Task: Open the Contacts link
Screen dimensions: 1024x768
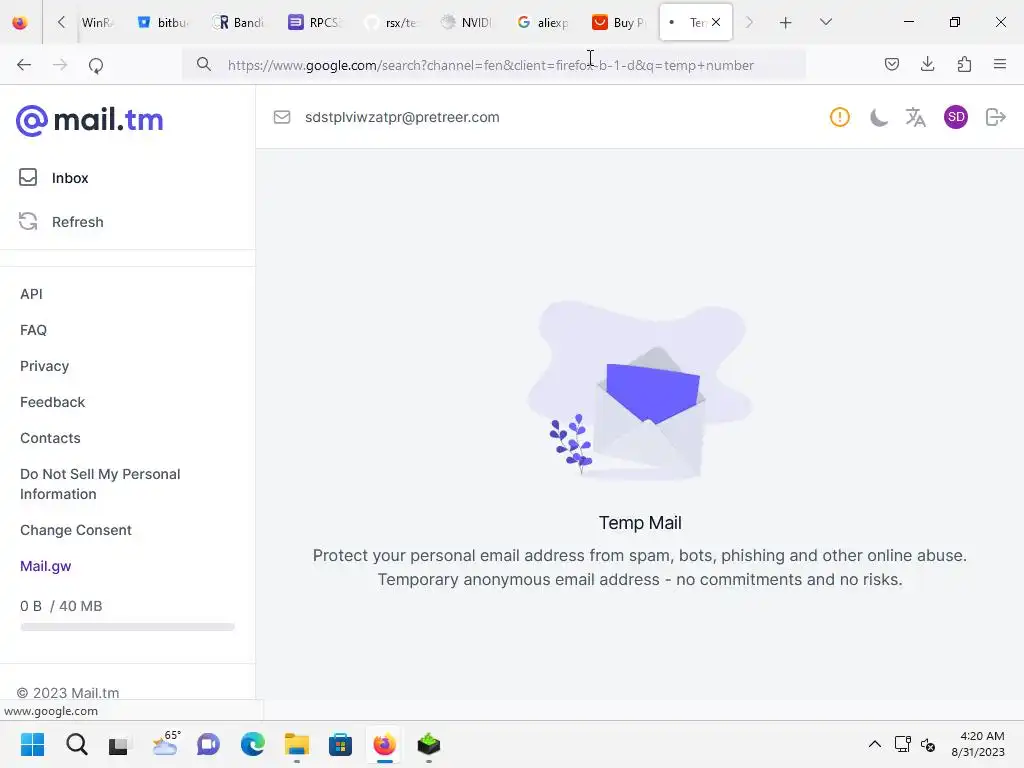Action: pyautogui.click(x=50, y=438)
